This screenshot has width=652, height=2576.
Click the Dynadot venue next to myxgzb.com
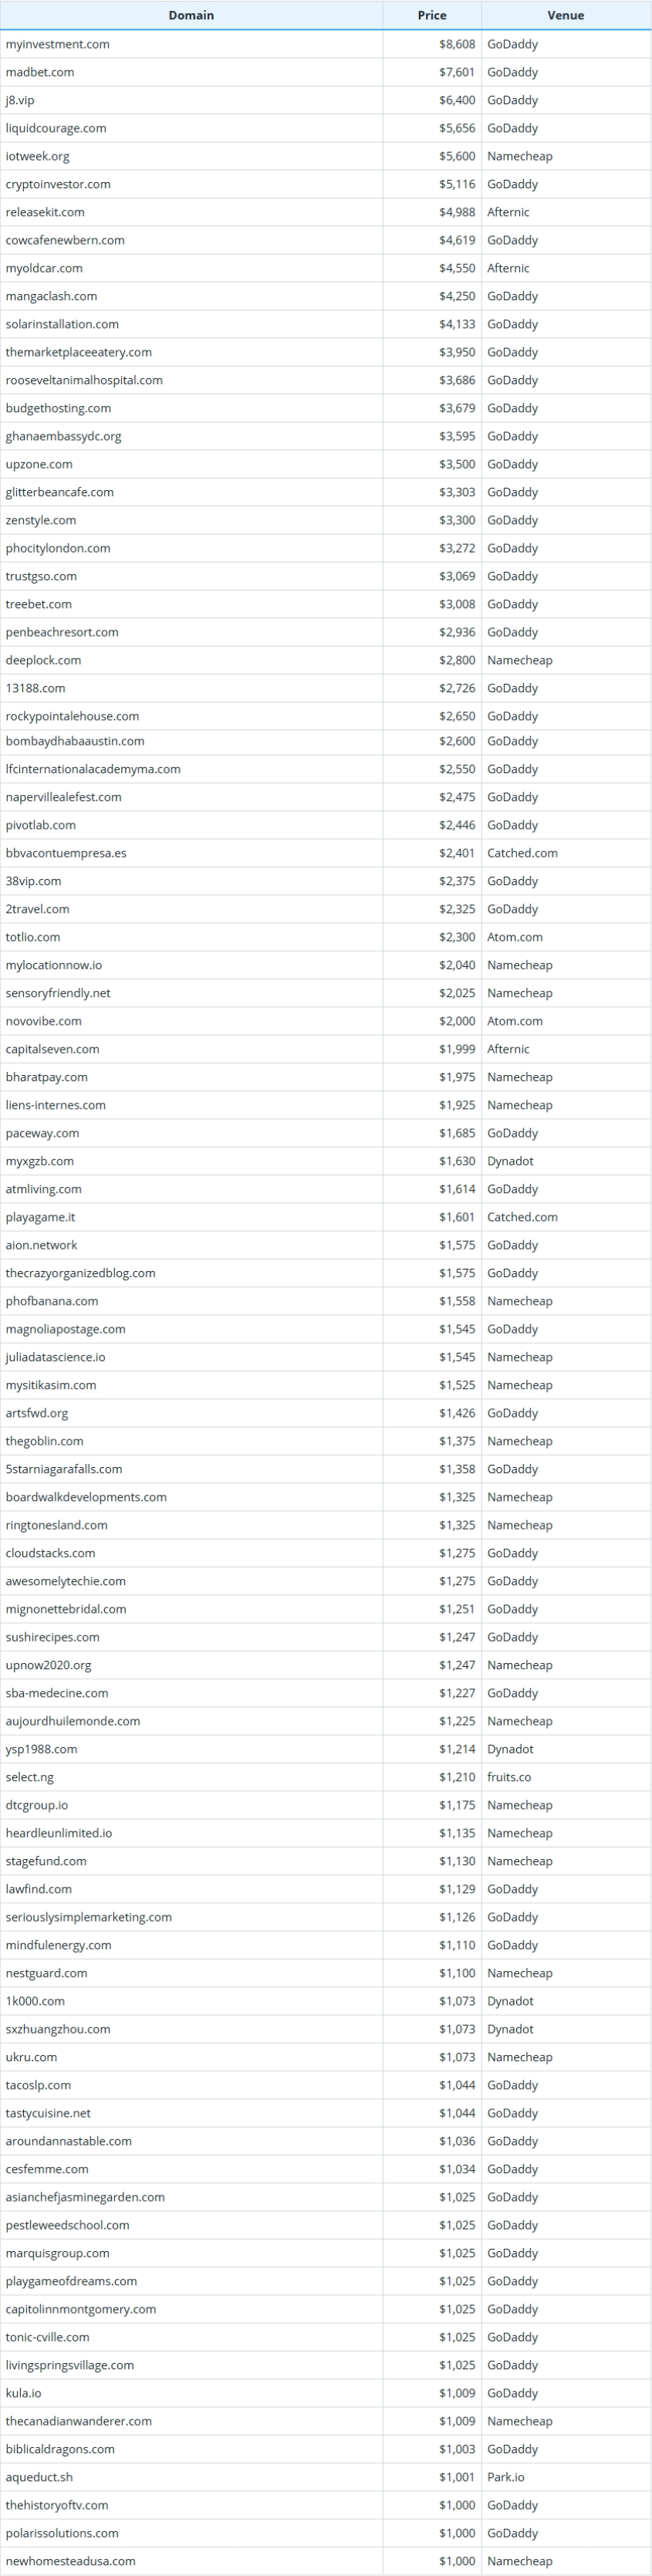(x=510, y=1161)
